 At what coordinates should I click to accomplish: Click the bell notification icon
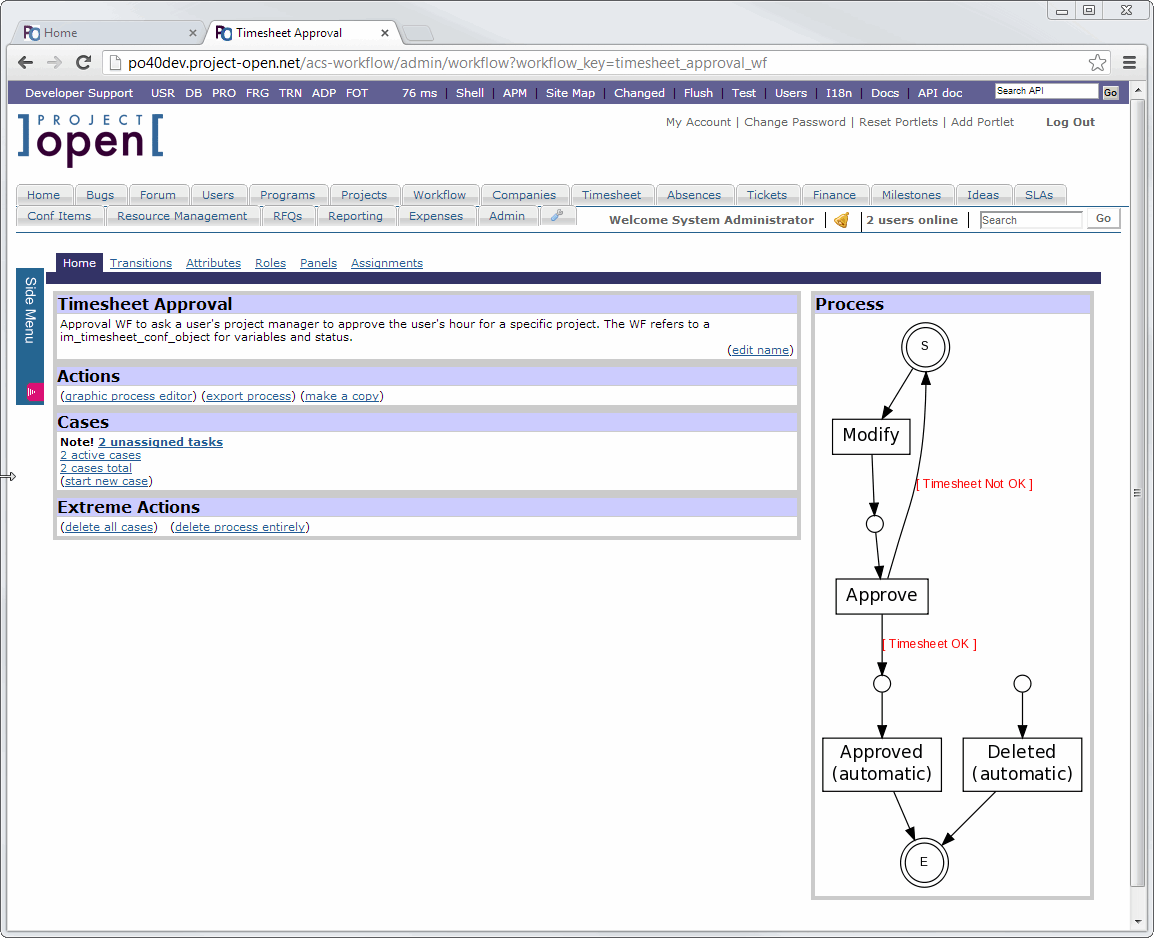[842, 219]
